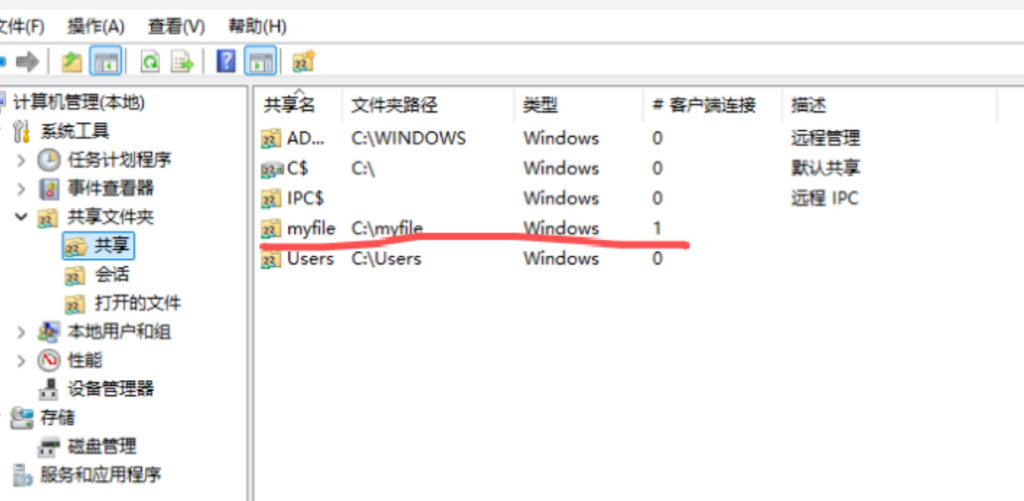Click the C$ share icon
Viewport: 1024px width, 501px height.
pyautogui.click(x=271, y=169)
